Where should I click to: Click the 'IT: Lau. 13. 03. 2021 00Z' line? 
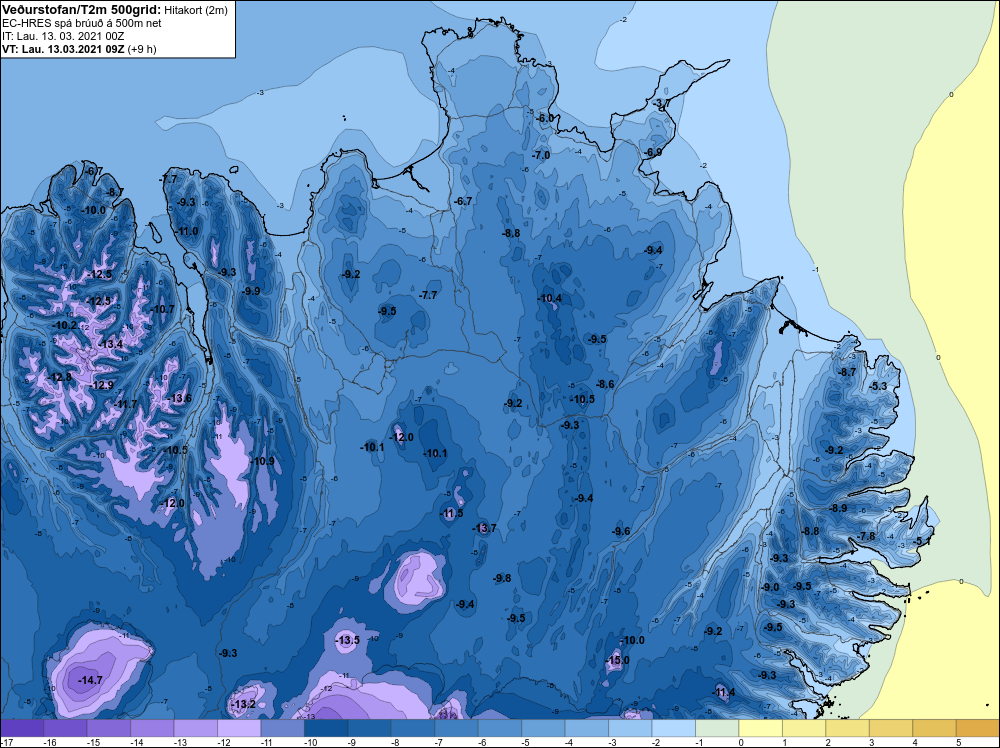coord(63,36)
